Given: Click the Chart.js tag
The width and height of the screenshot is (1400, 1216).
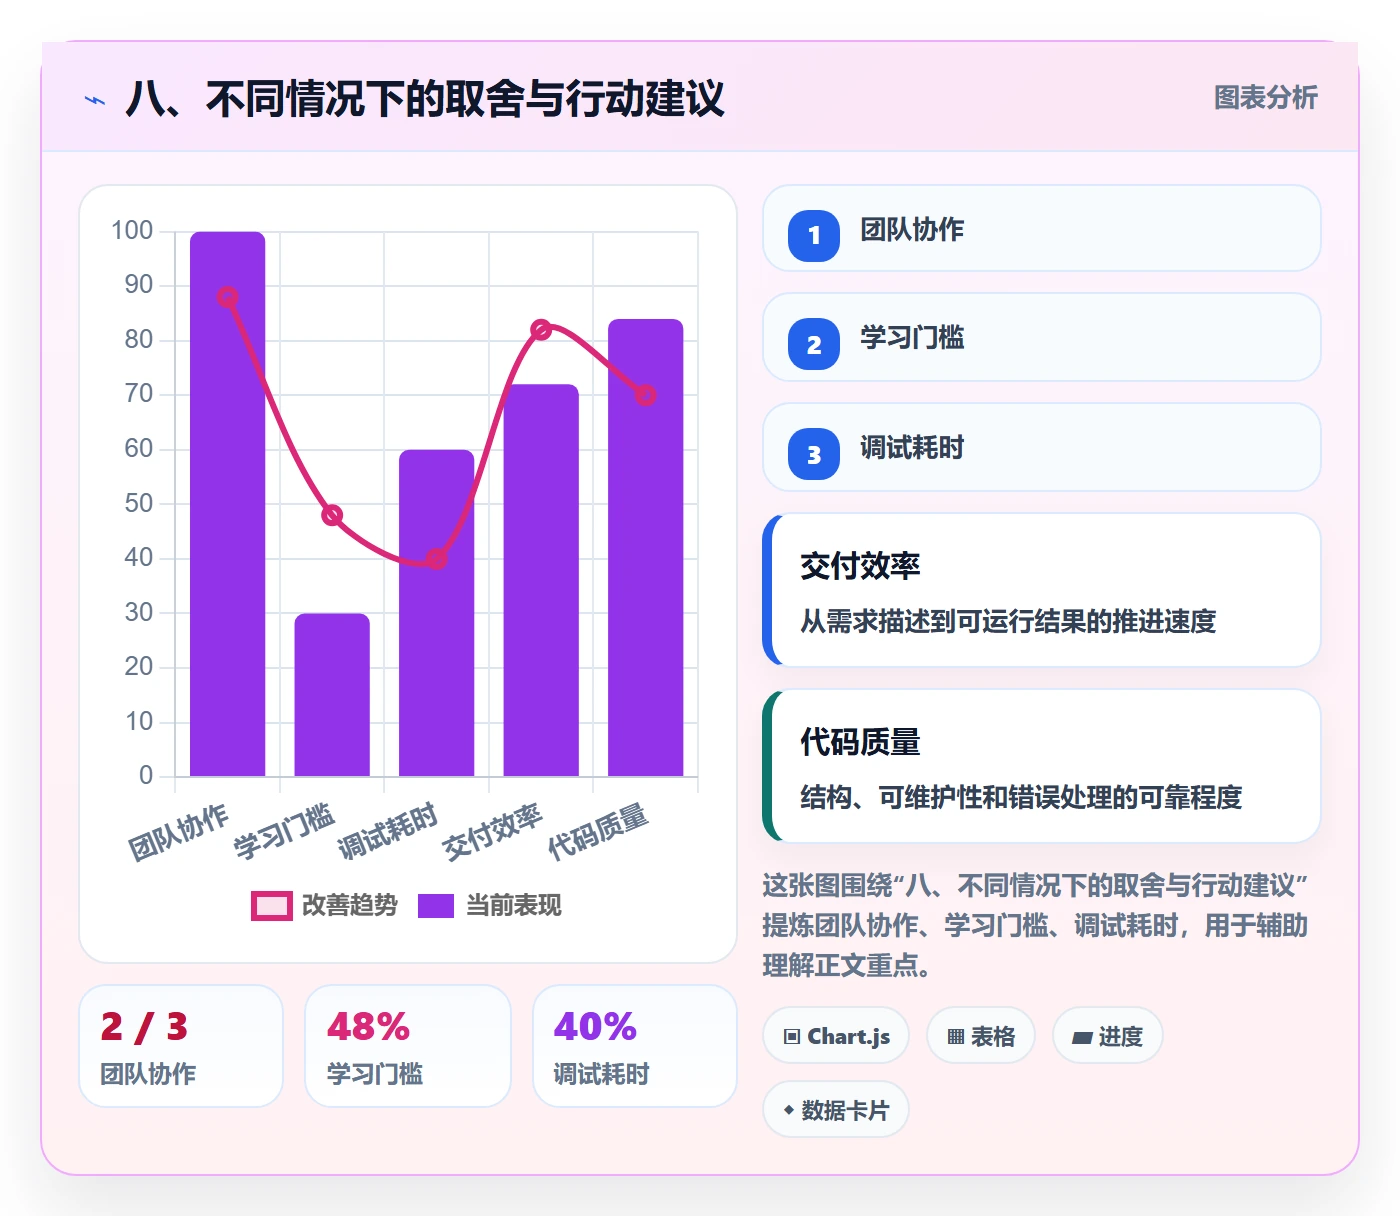Looking at the screenshot, I should (836, 1036).
